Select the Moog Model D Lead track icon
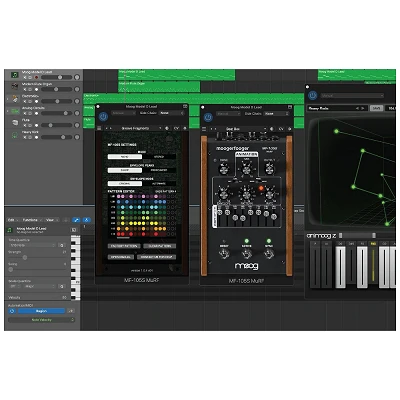 tap(15, 75)
